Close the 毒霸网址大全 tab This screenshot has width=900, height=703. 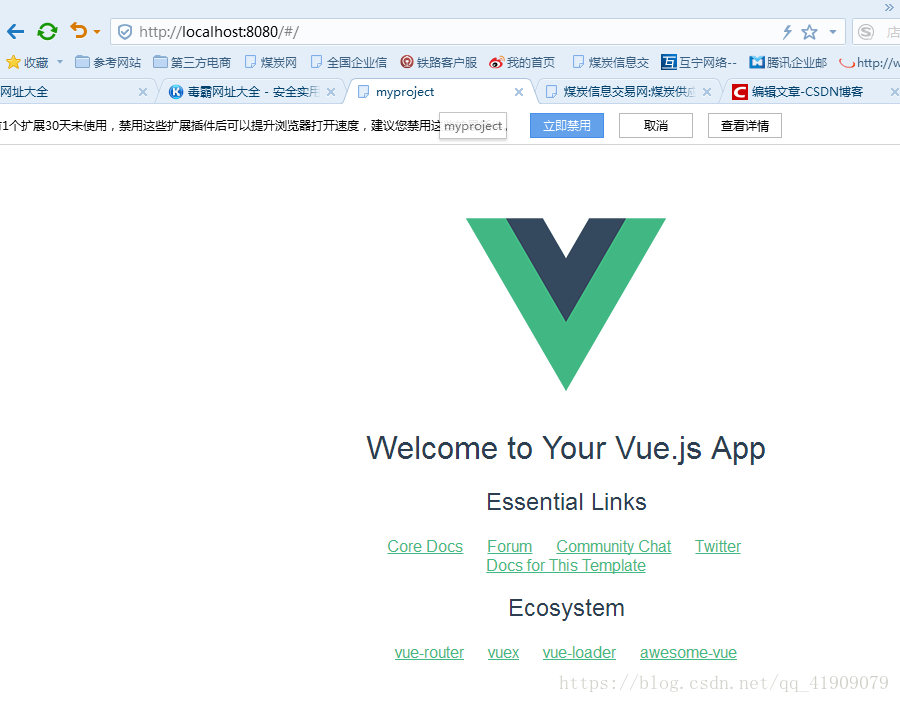click(x=331, y=92)
